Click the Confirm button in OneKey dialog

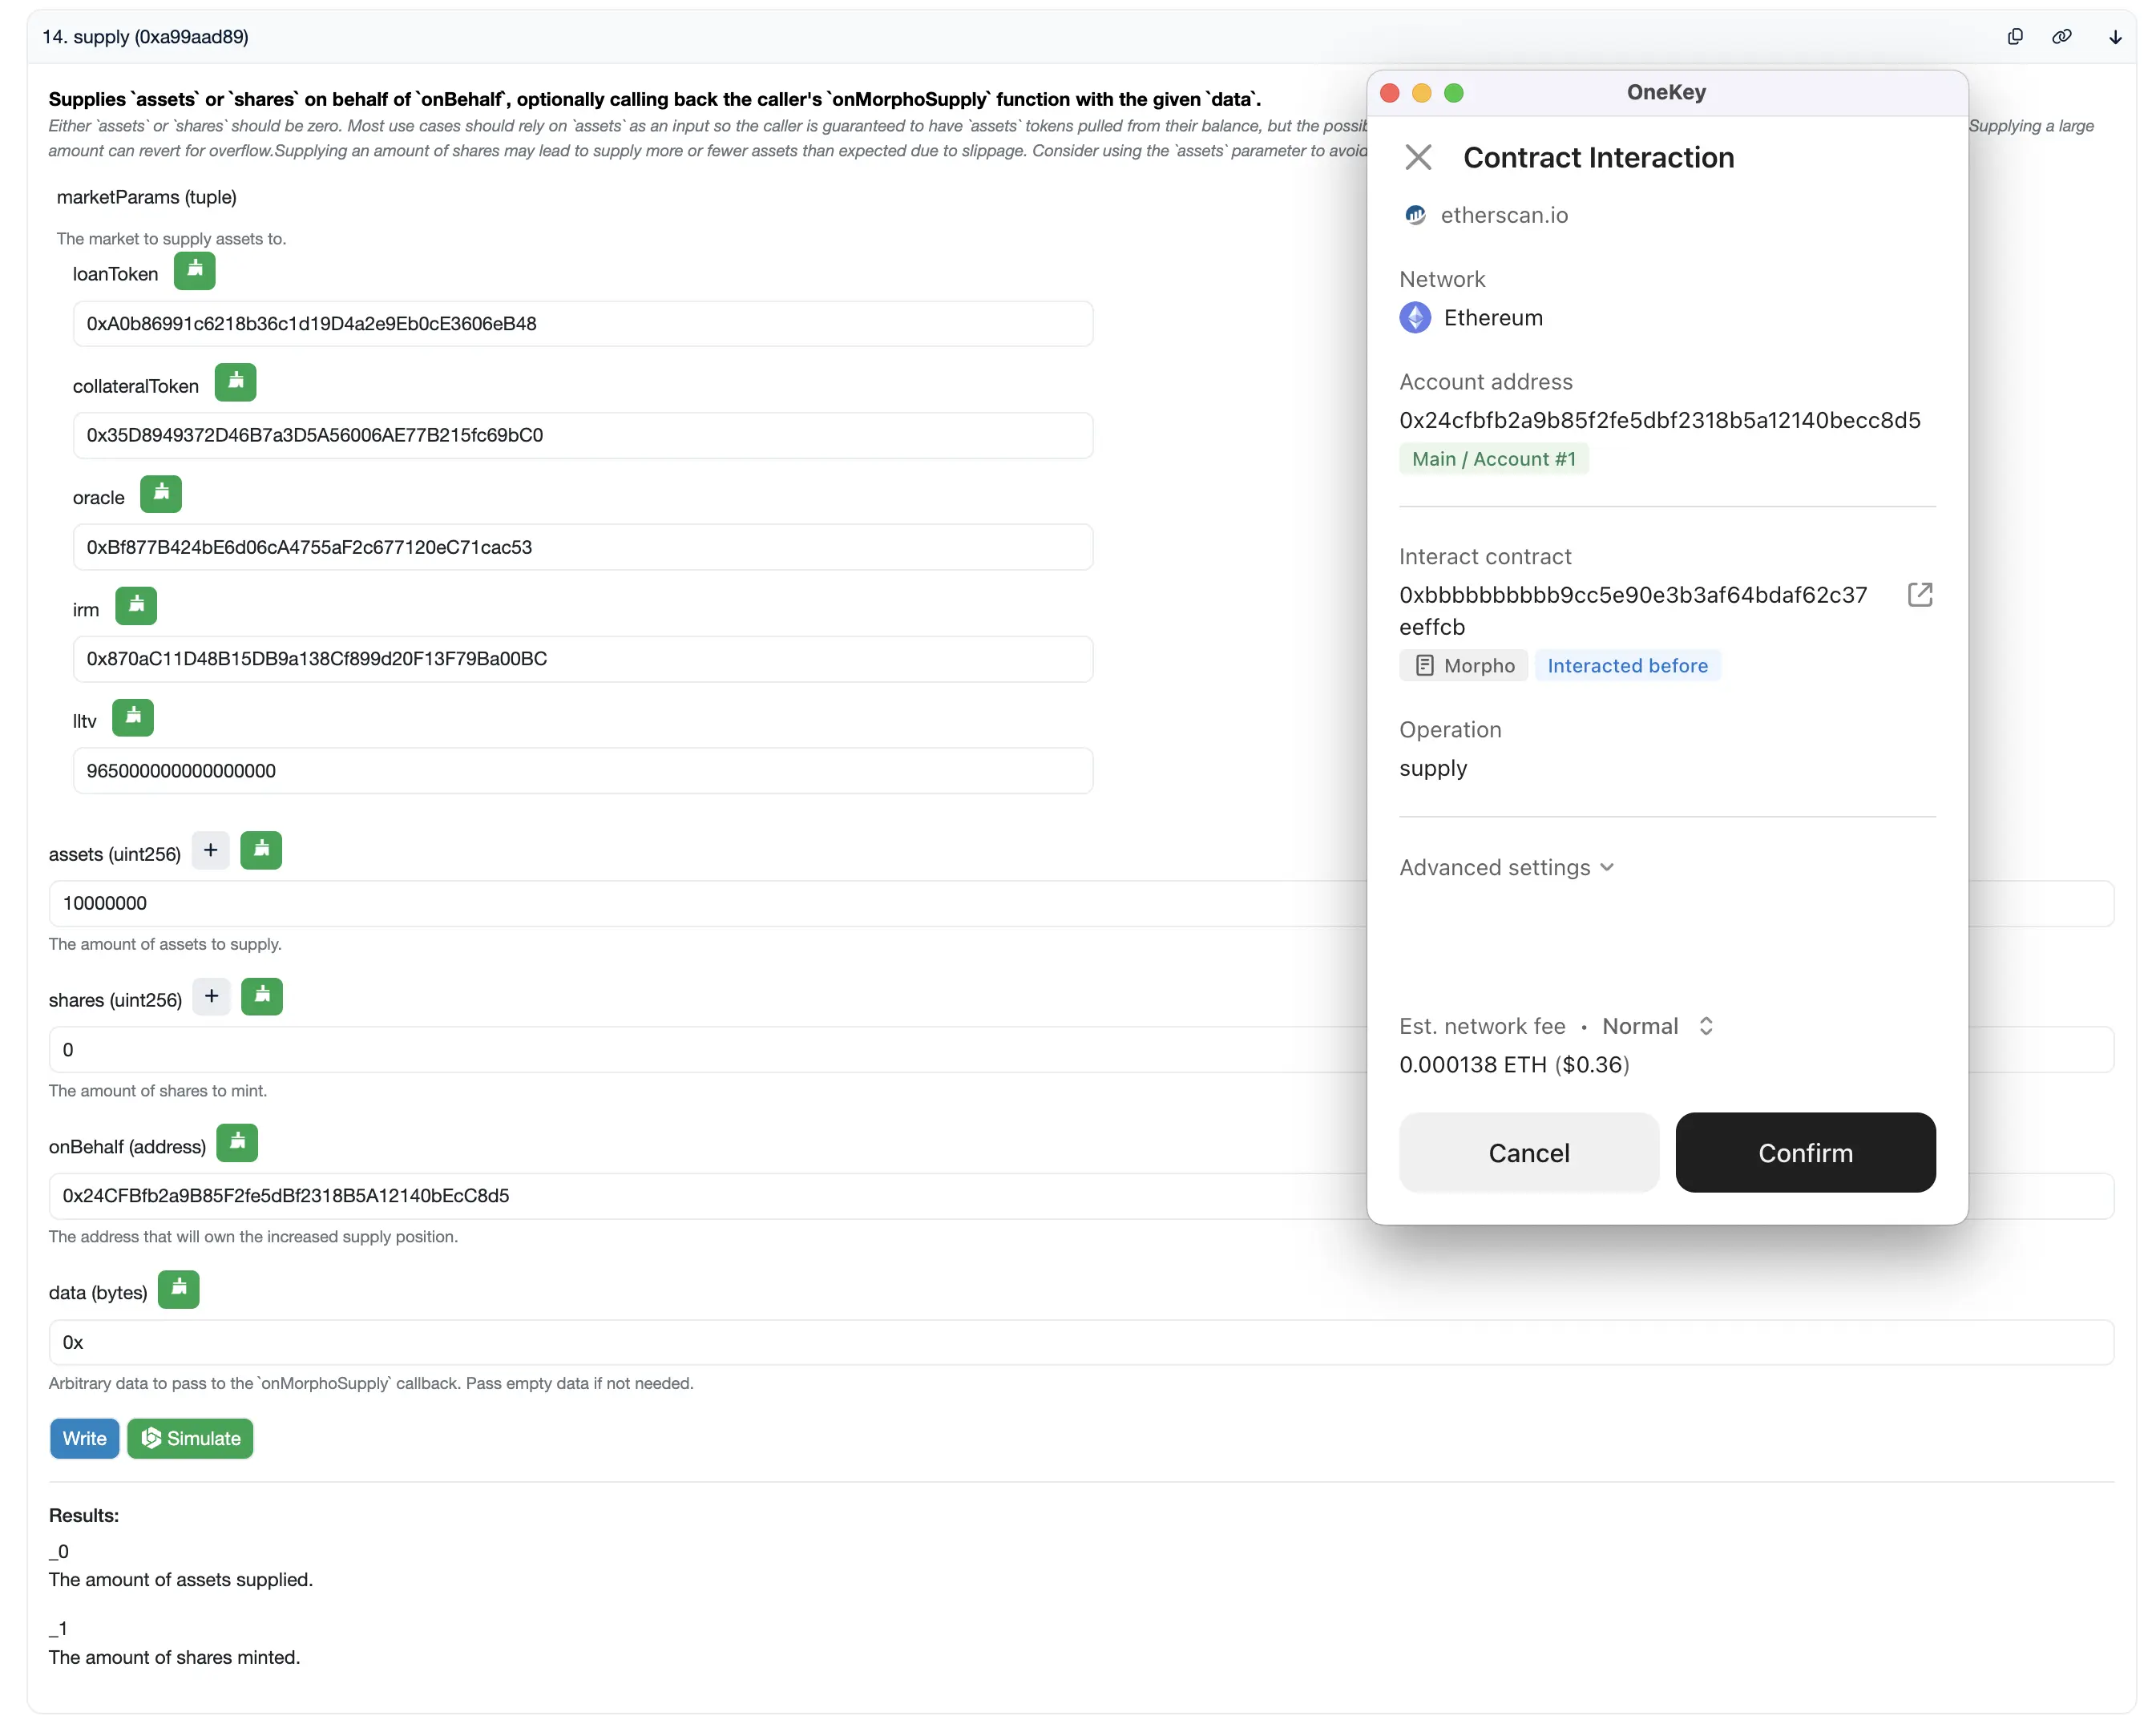coord(1805,1152)
